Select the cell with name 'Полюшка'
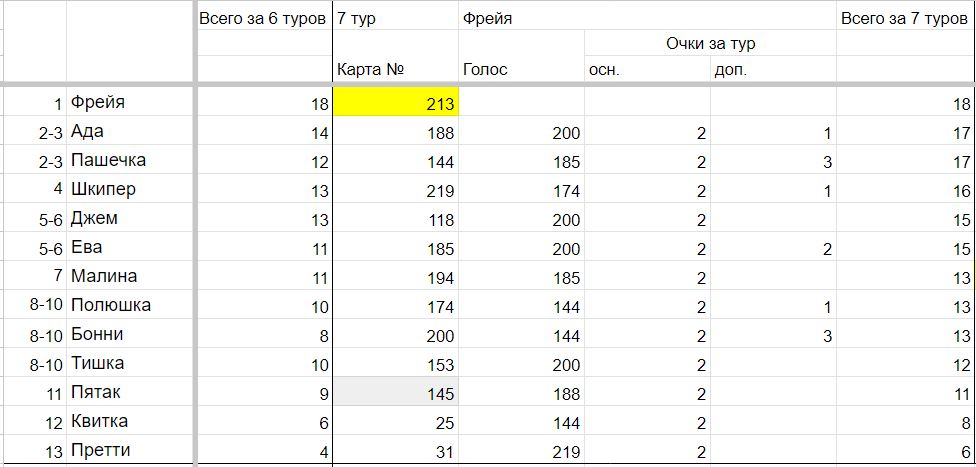Viewport: 976px width, 467px height. click(130, 306)
